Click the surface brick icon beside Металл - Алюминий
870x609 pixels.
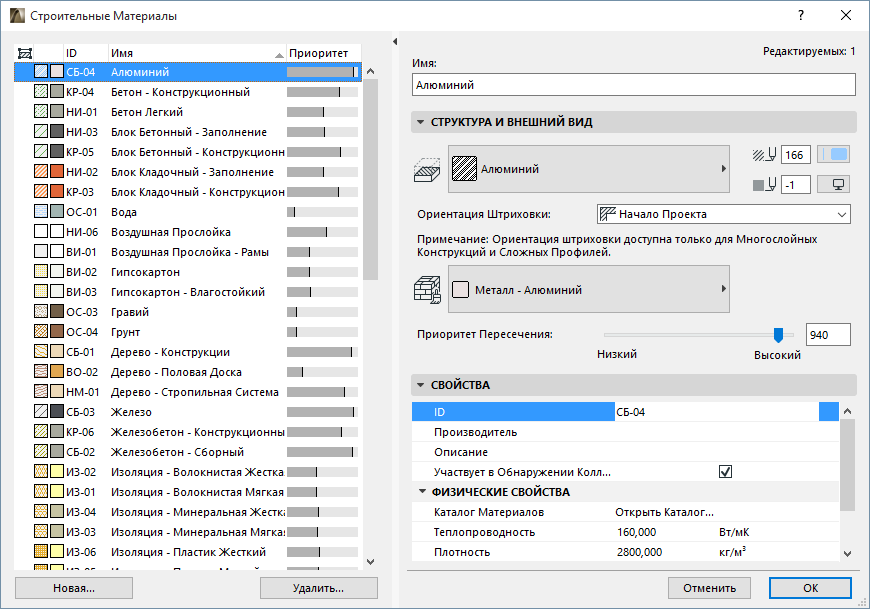427,290
